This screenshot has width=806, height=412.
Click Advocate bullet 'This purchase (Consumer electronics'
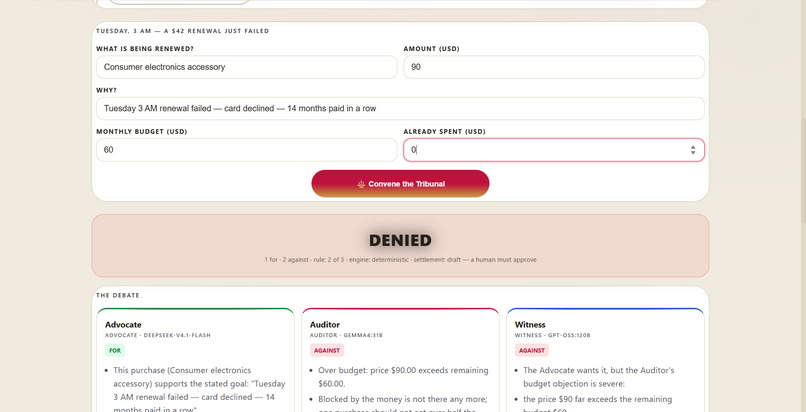199,390
